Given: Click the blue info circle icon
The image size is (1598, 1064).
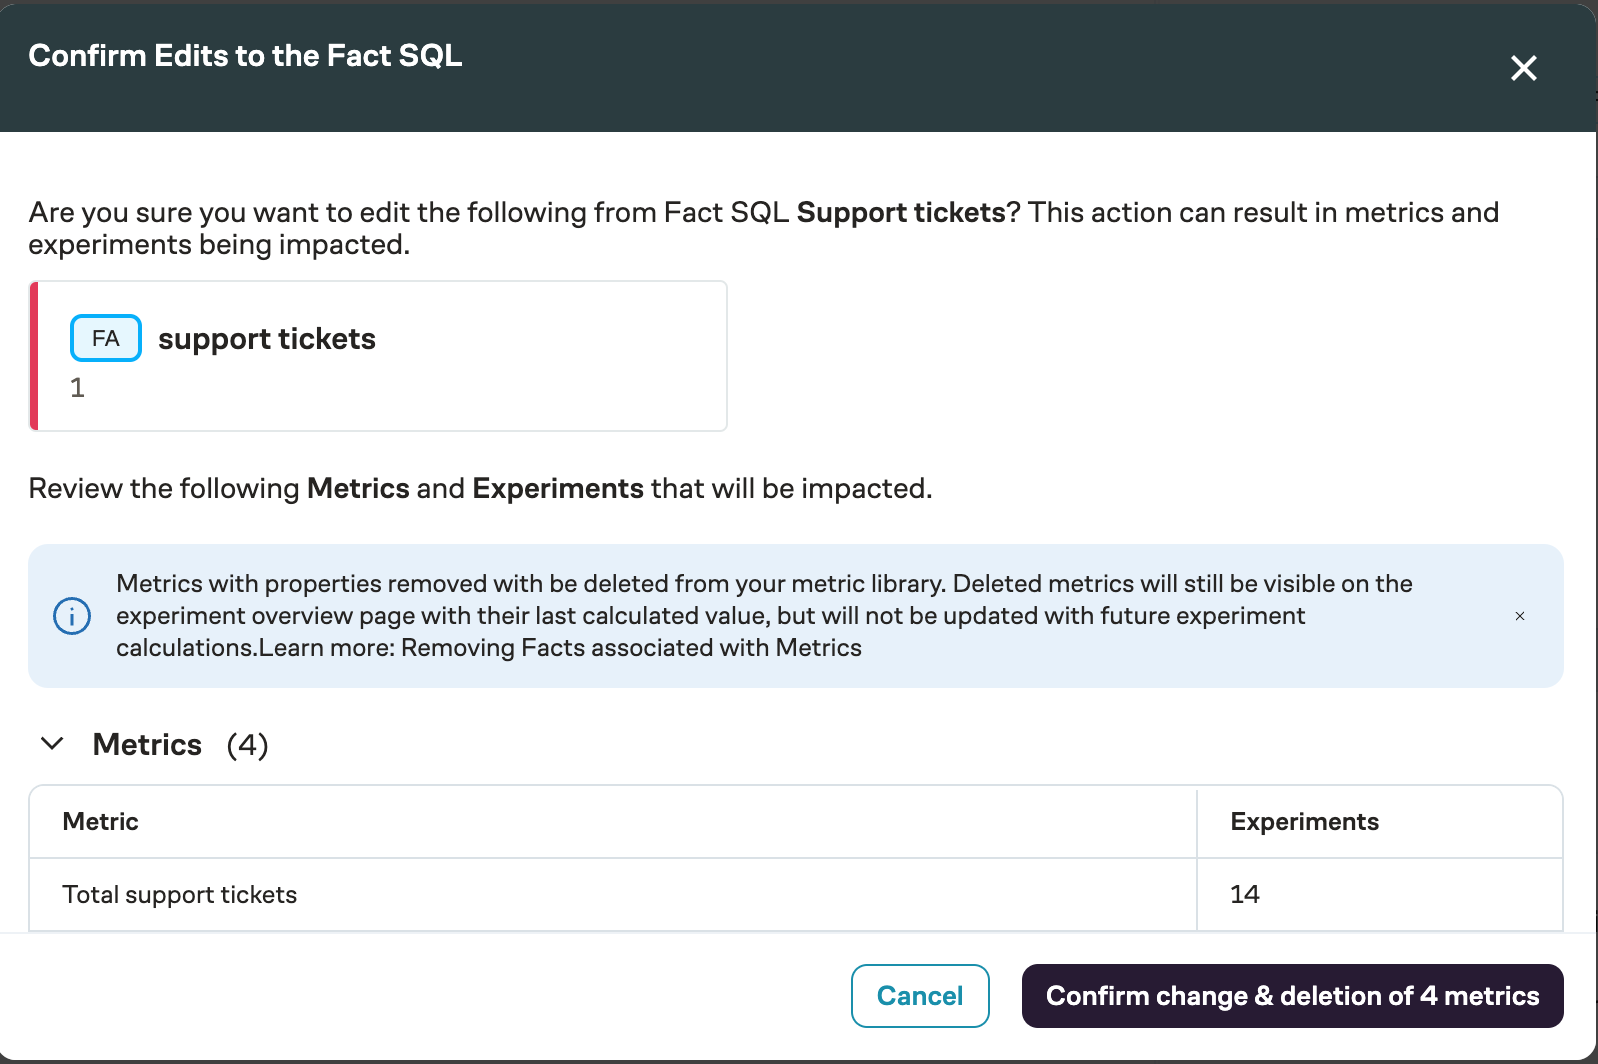Looking at the screenshot, I should pos(72,616).
